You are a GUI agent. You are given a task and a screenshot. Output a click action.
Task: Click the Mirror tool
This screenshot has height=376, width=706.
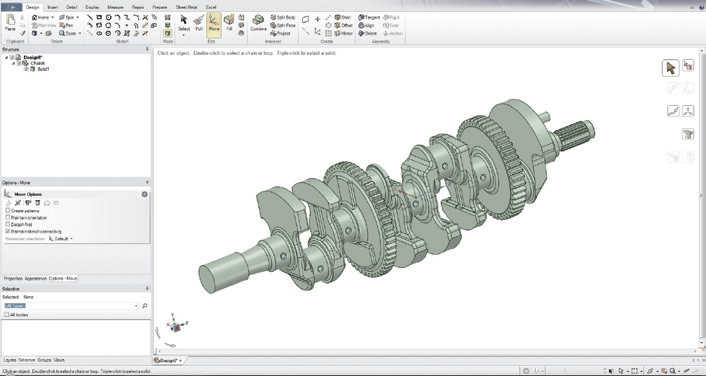coord(344,33)
